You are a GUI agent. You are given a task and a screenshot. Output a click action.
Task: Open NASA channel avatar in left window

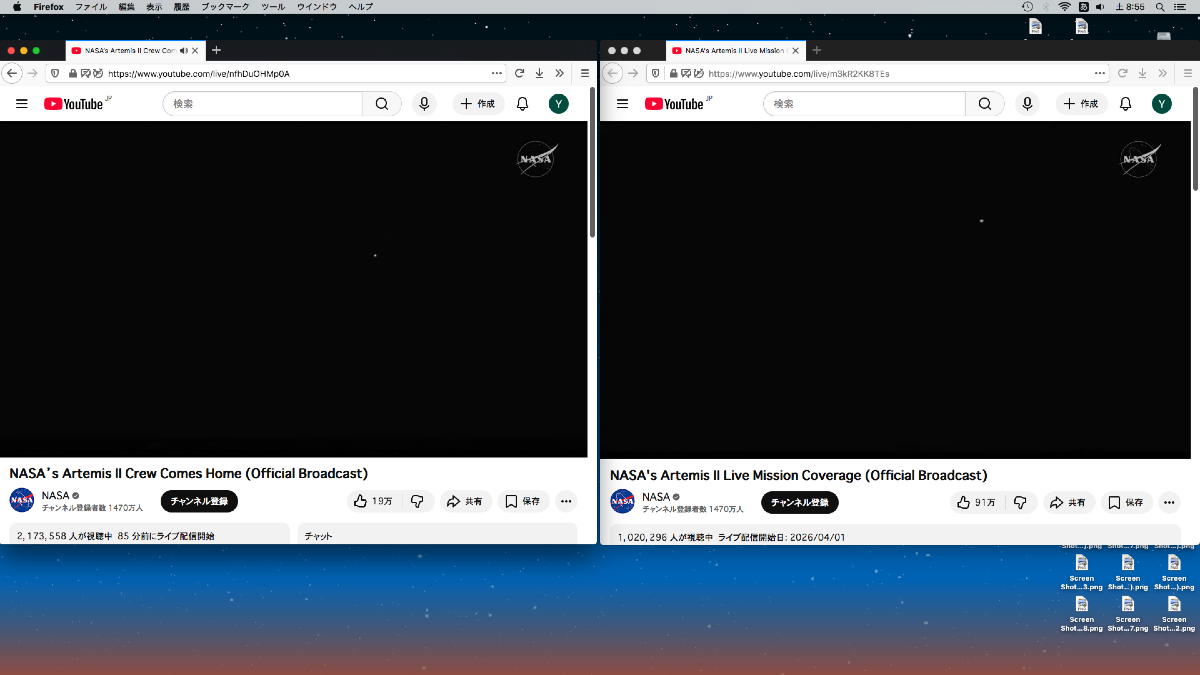tap(22, 500)
